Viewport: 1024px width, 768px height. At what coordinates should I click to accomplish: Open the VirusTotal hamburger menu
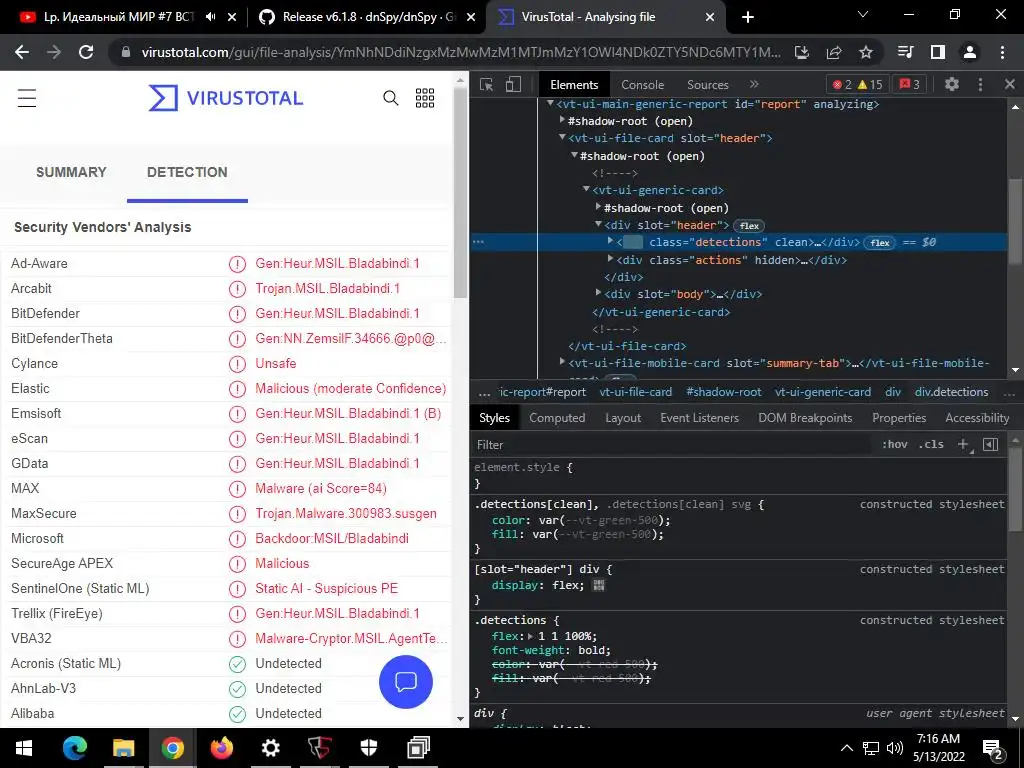[27, 98]
